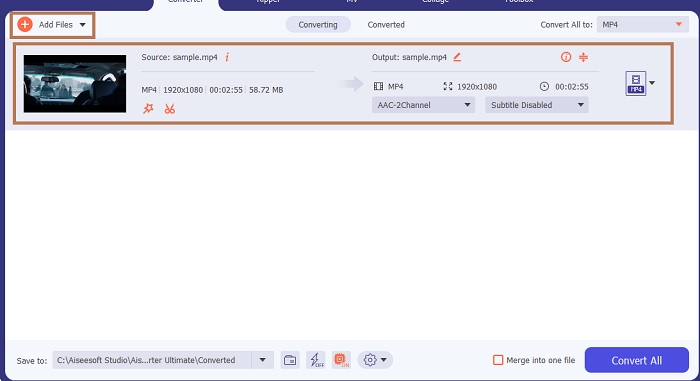Click the compress split icon beside info

[583, 57]
